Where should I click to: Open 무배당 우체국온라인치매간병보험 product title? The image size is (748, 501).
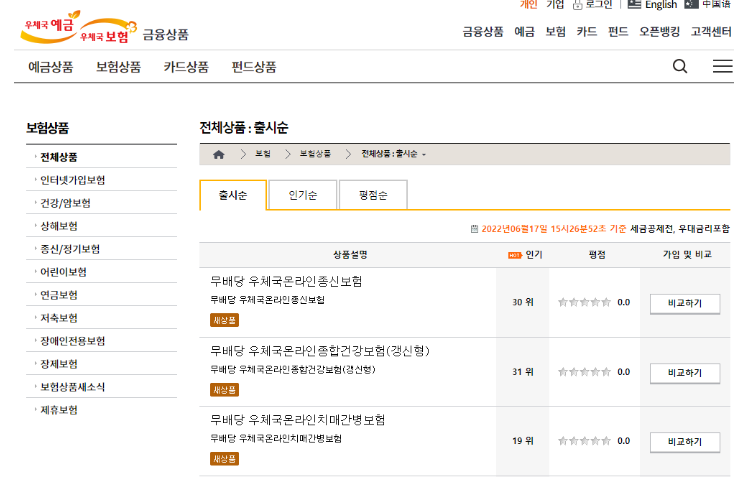298,420
